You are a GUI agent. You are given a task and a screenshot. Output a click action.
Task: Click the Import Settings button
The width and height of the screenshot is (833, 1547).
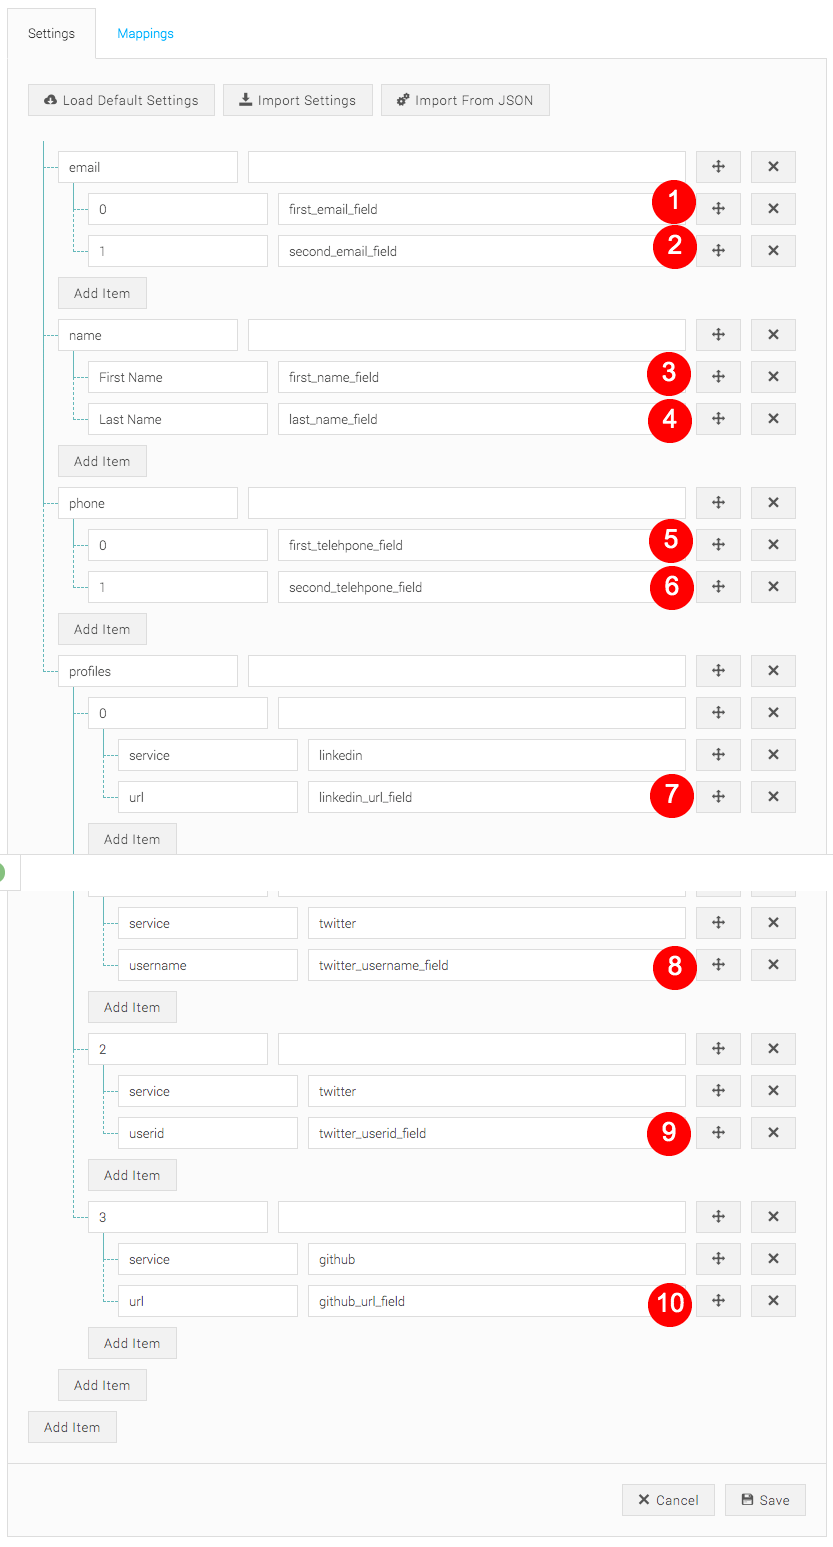[297, 100]
